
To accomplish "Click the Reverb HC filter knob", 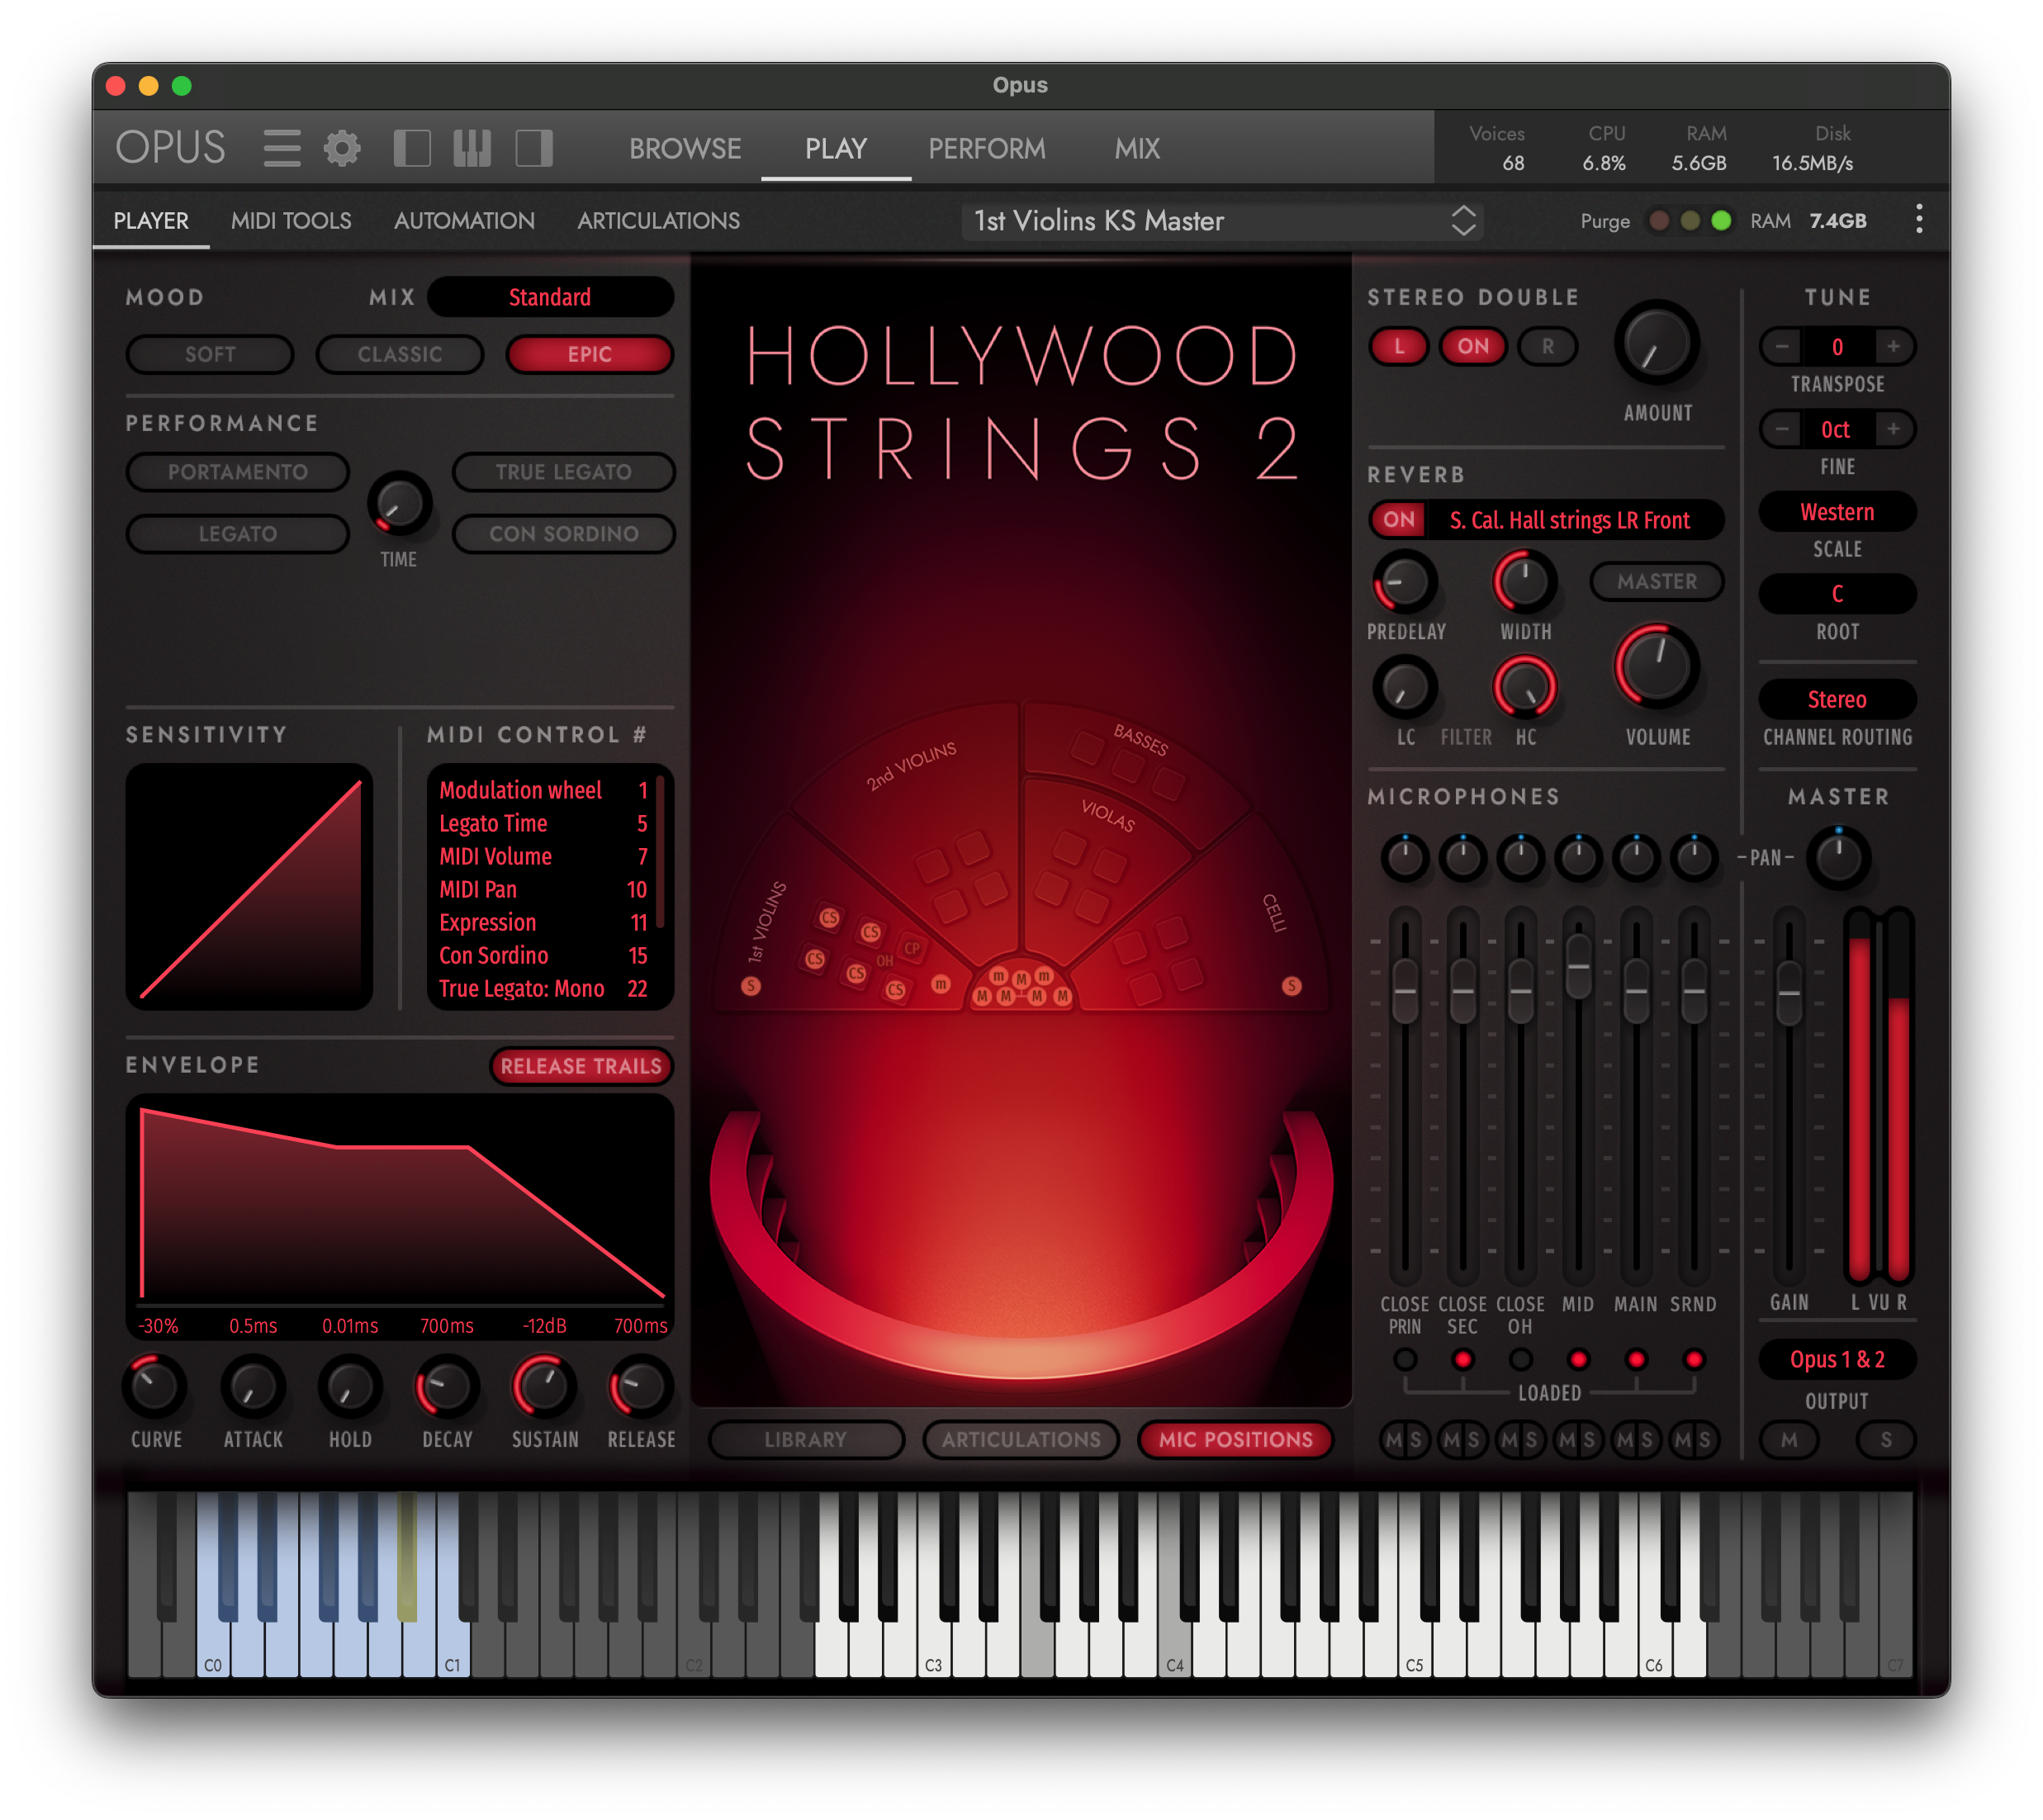I will pyautogui.click(x=1524, y=688).
